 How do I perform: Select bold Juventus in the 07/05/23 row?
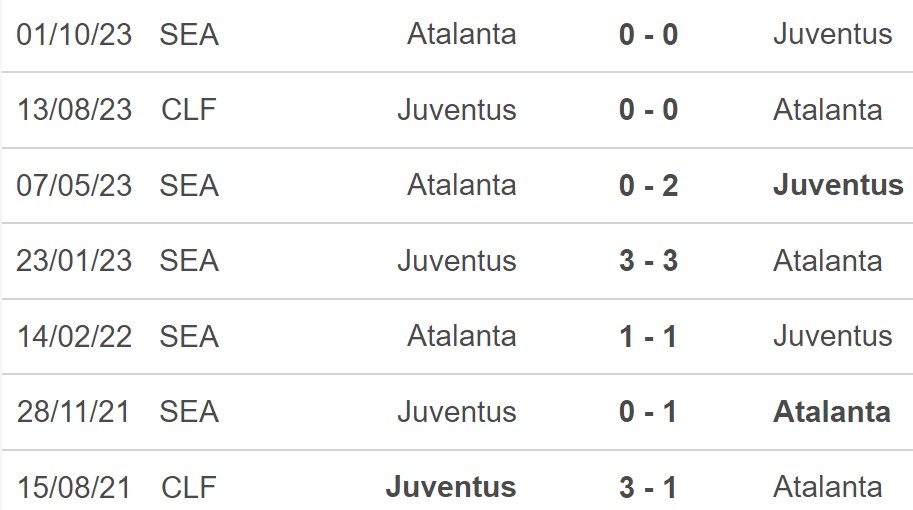(x=838, y=185)
